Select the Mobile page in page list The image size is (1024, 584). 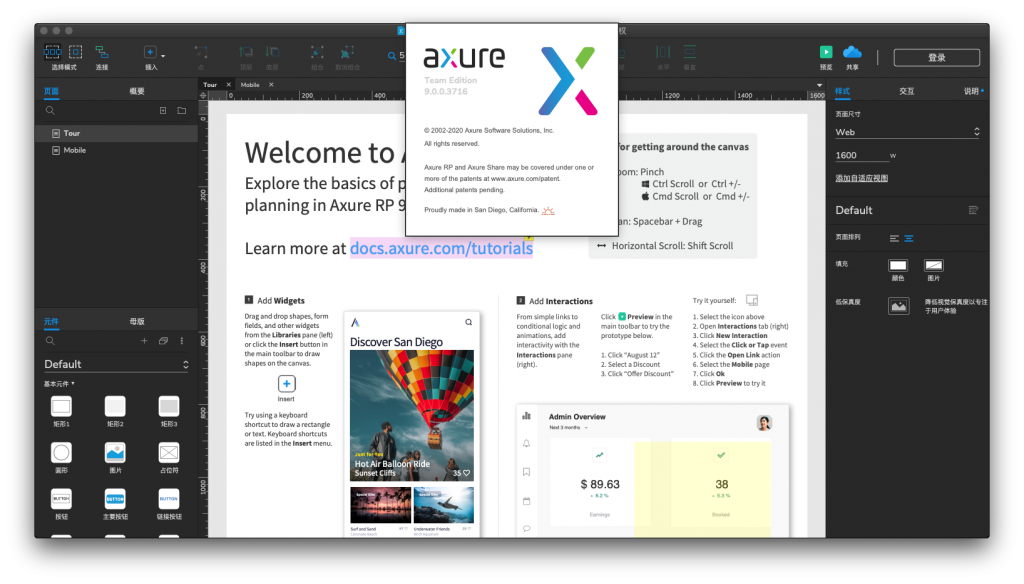click(x=116, y=150)
